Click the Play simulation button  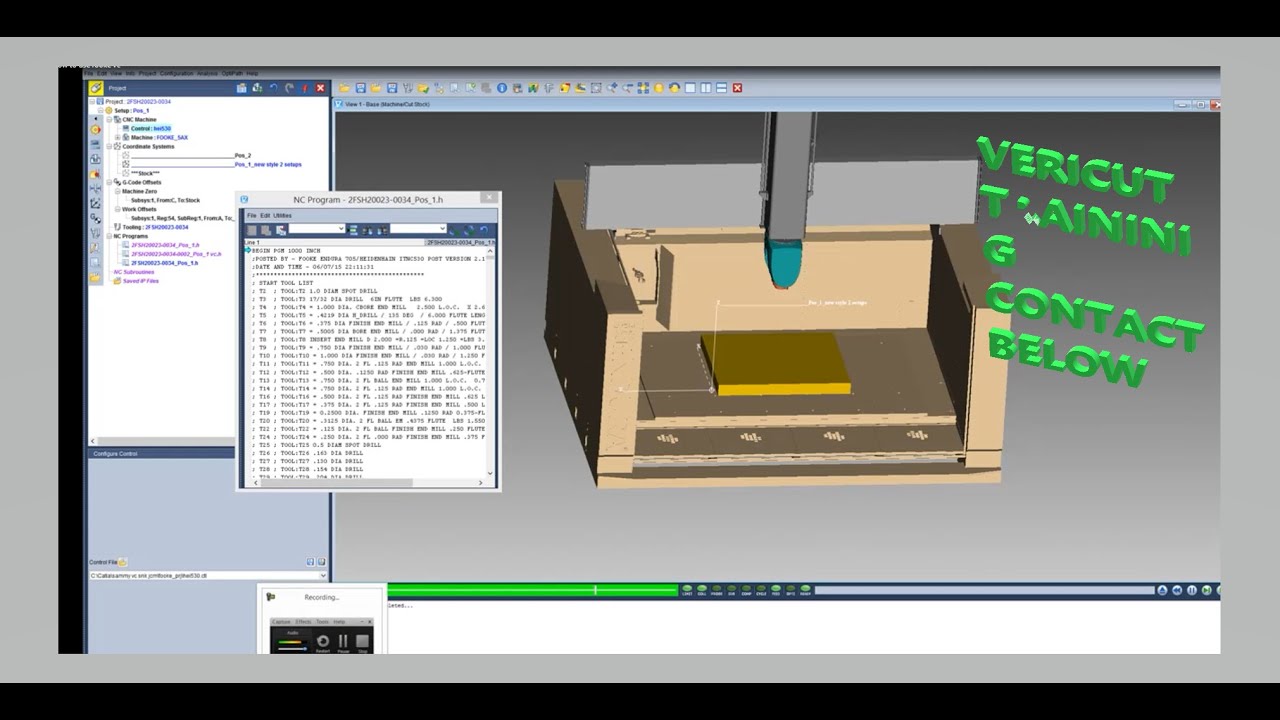1207,590
